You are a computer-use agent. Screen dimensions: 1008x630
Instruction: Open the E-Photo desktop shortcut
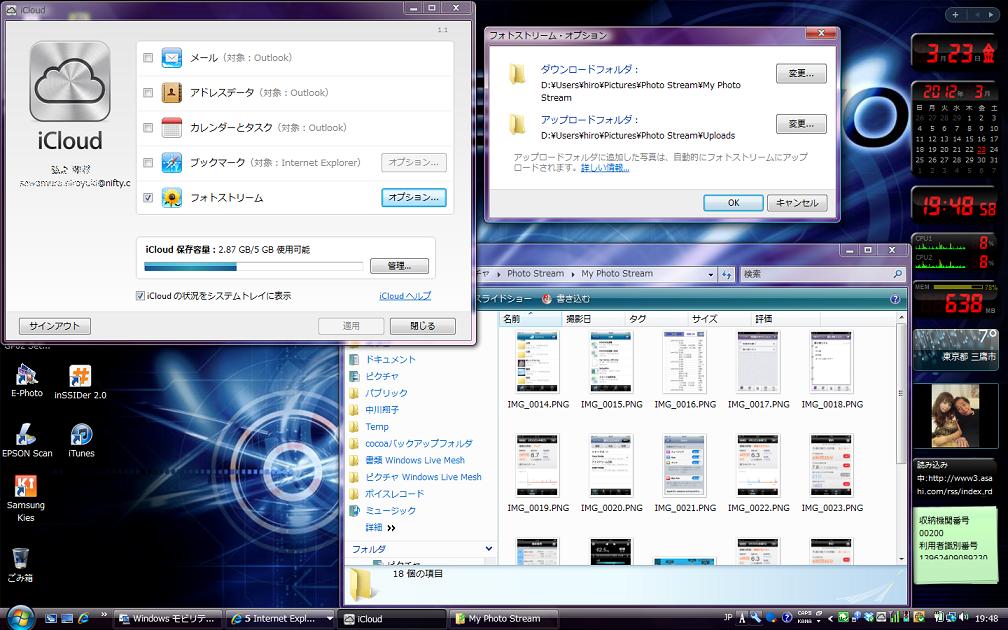click(x=26, y=381)
